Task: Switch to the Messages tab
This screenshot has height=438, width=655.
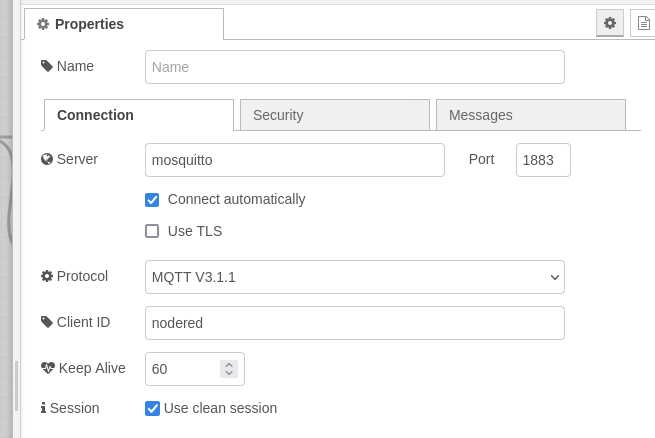Action: pyautogui.click(x=531, y=115)
